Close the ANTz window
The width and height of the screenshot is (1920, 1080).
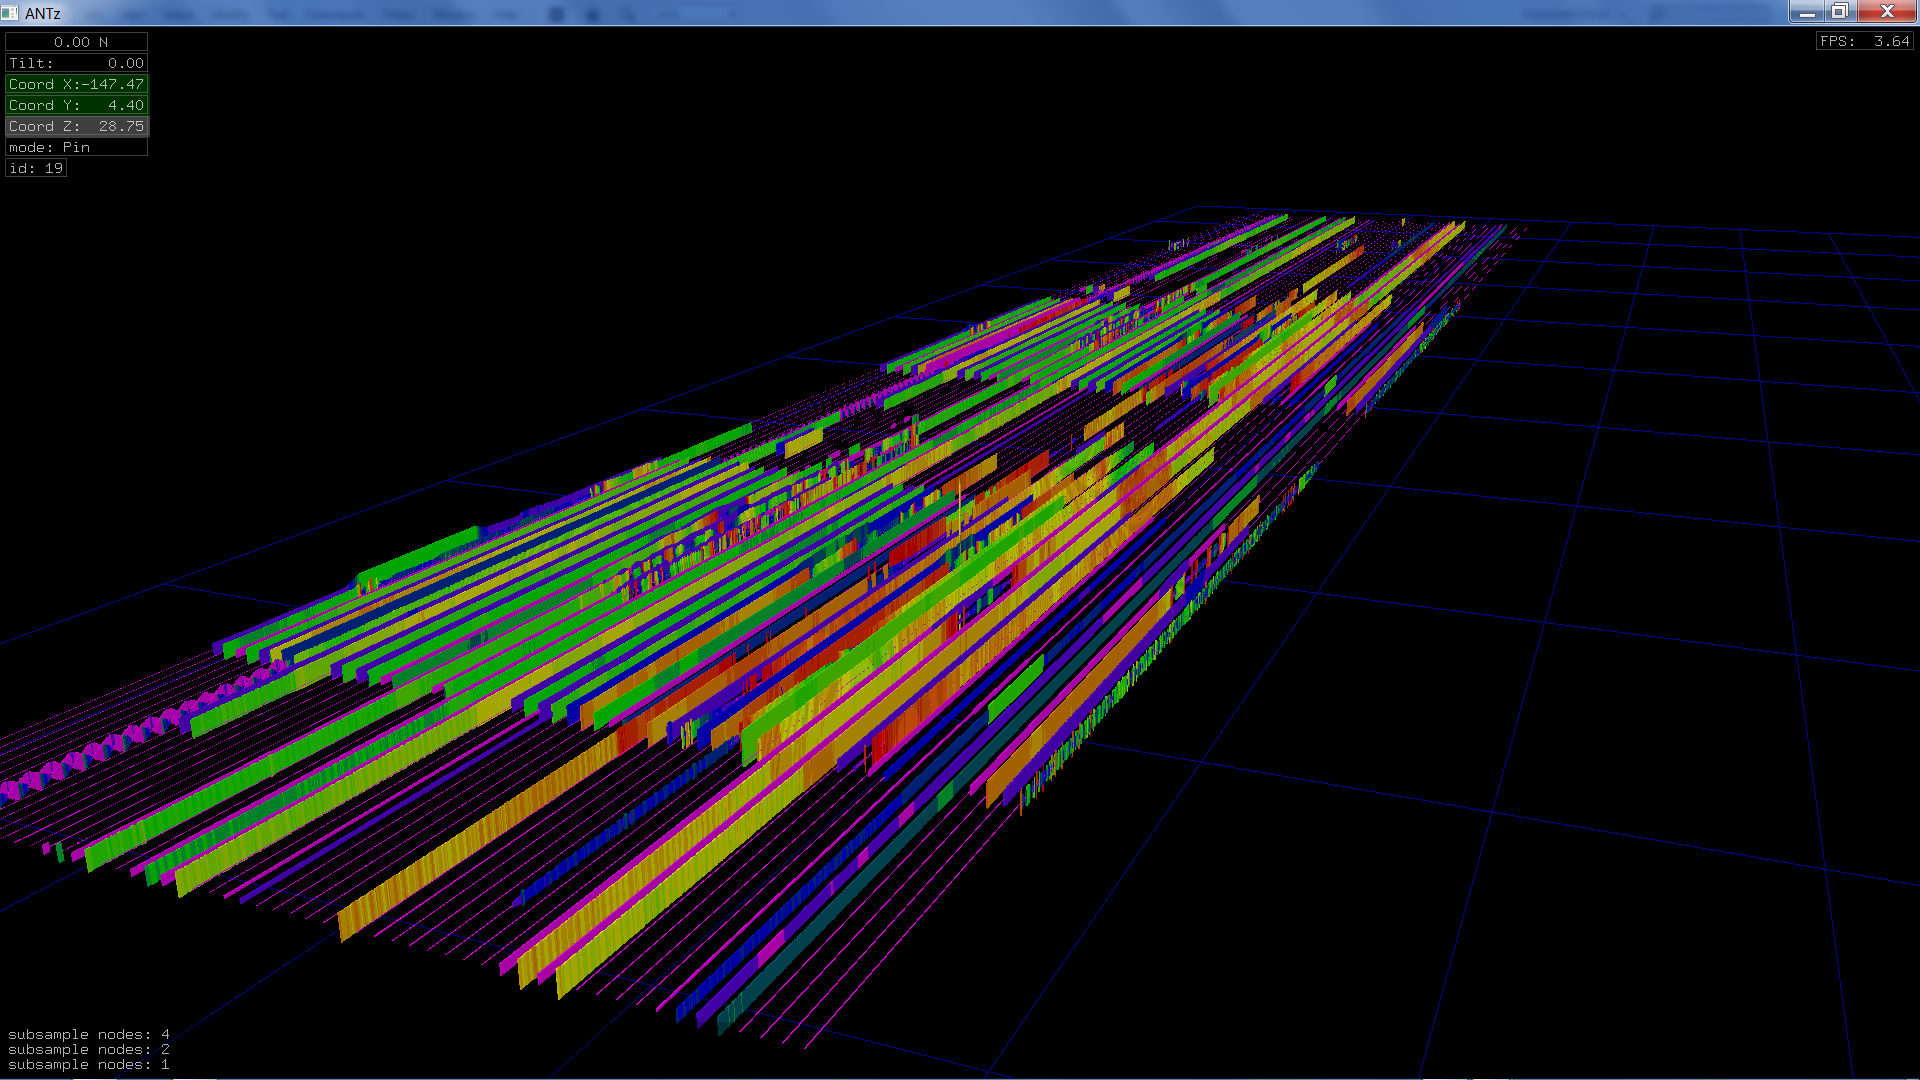(x=1886, y=12)
